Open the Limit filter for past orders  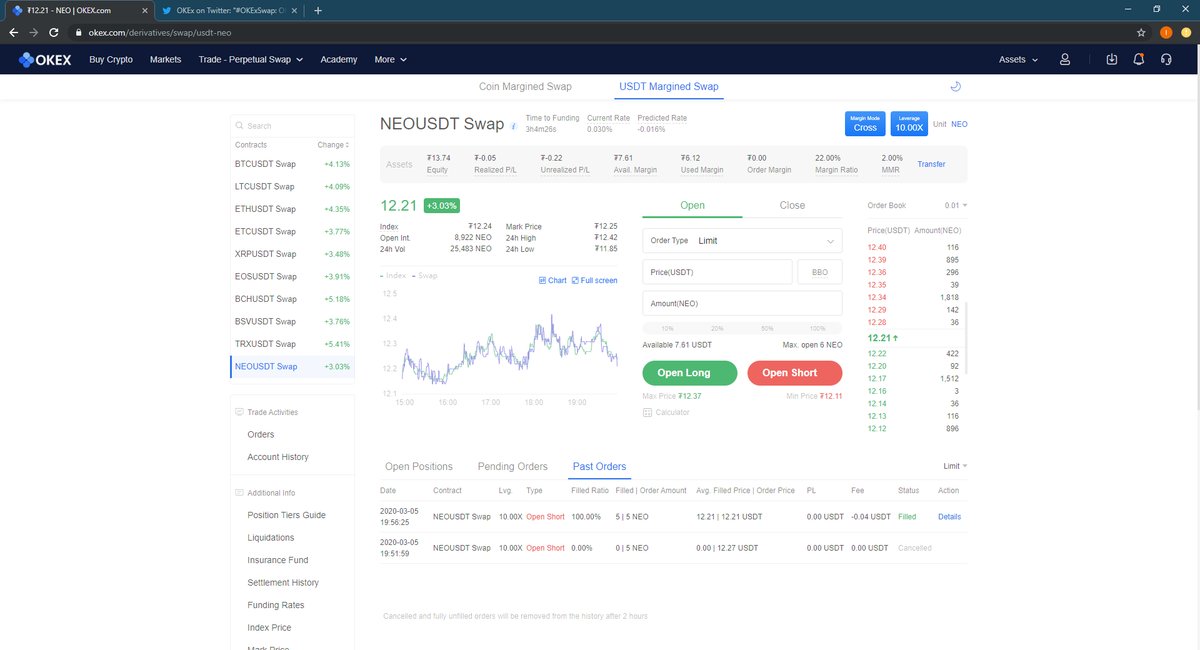[955, 466]
